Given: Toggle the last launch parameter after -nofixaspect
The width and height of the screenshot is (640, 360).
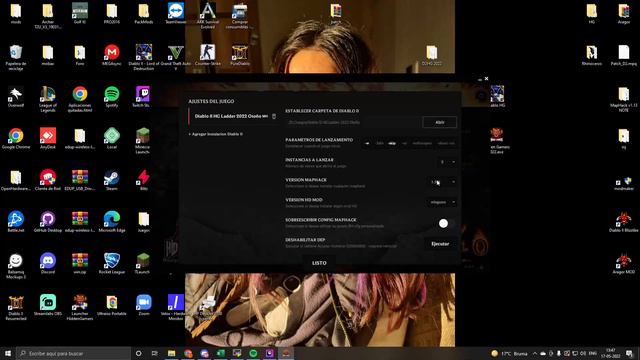Looking at the screenshot, I should (x=446, y=143).
